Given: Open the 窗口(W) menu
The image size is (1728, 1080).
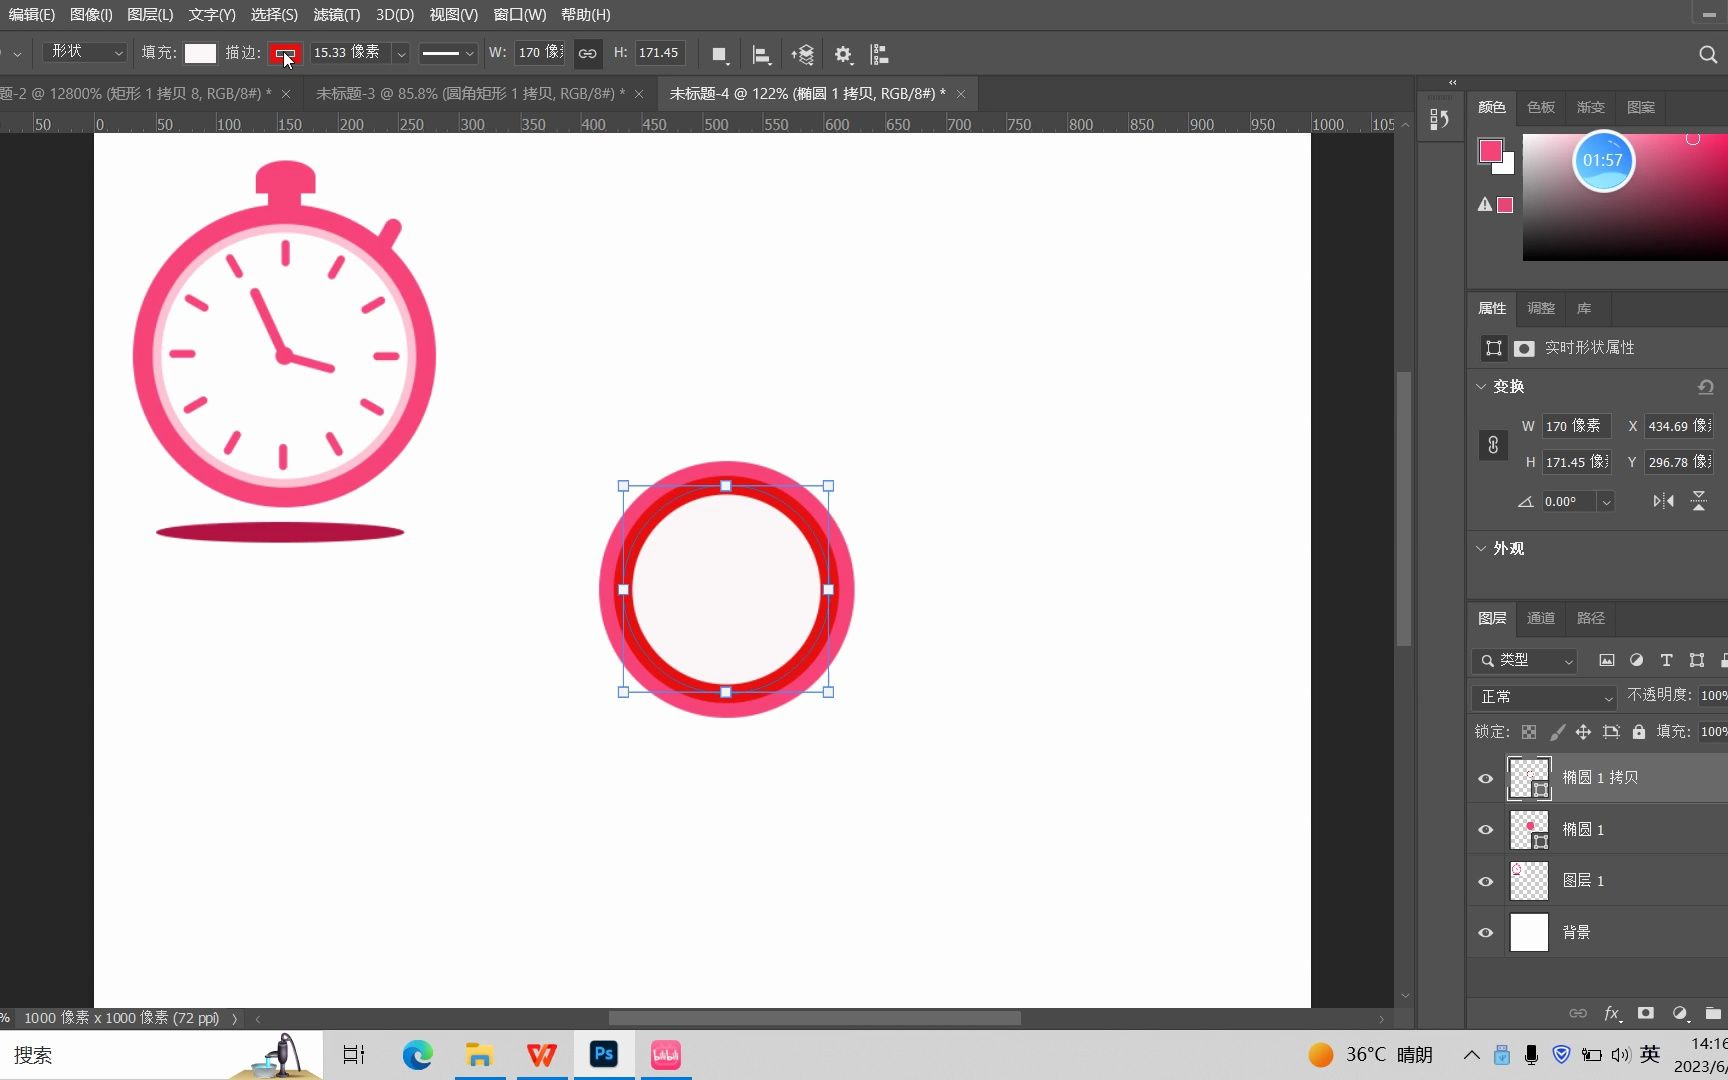Looking at the screenshot, I should 520,15.
